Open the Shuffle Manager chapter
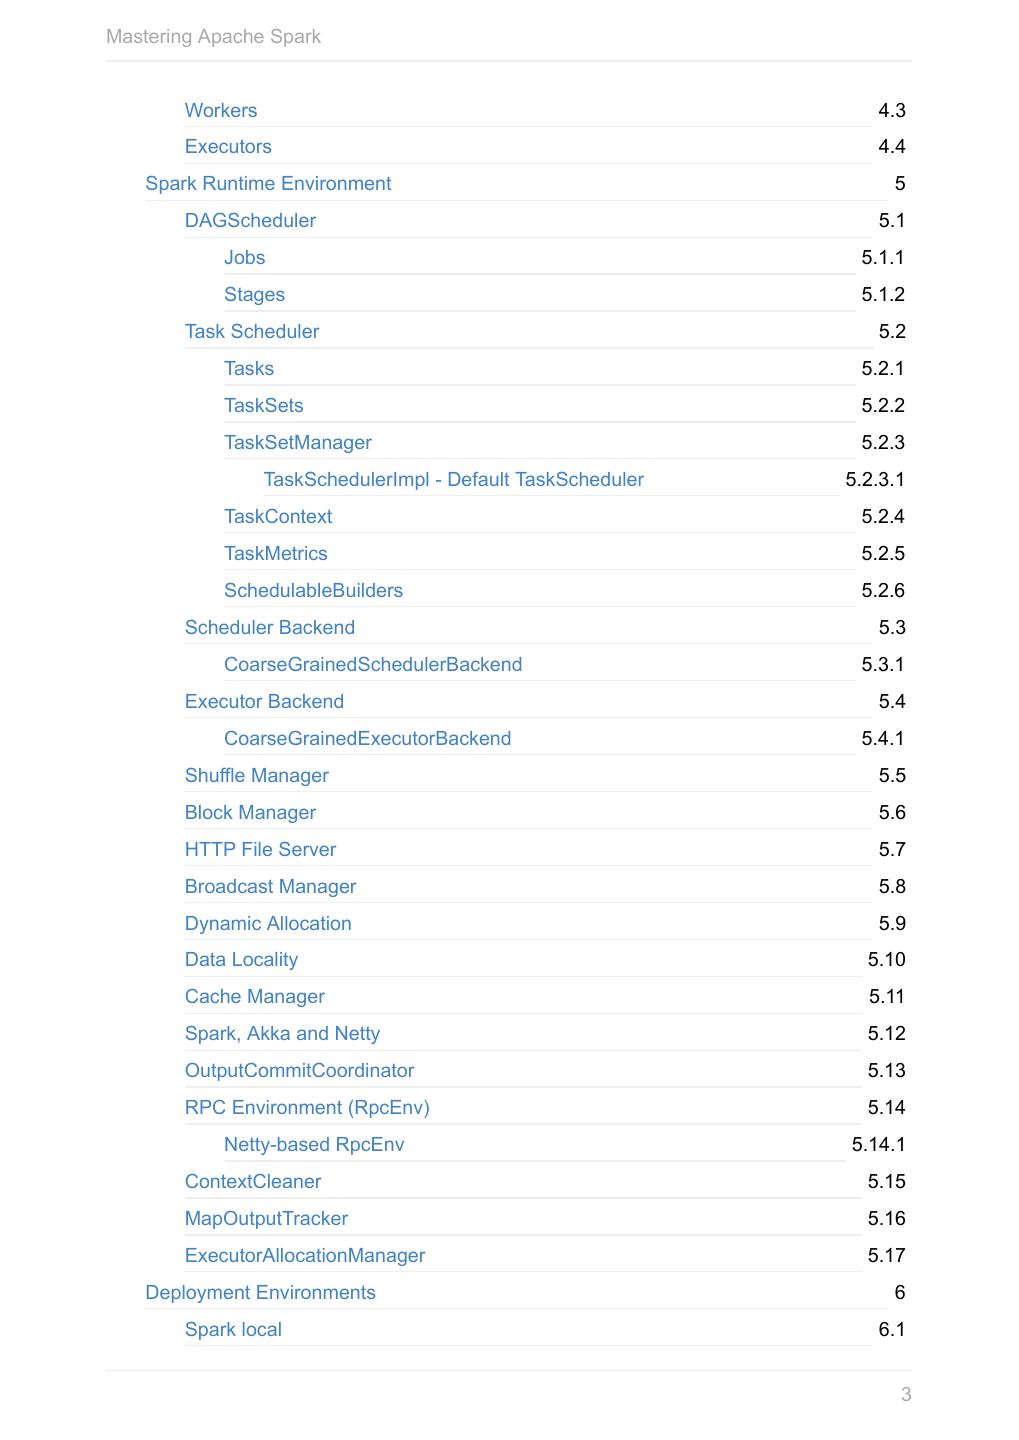Screen dimensions: 1019x1440 pyautogui.click(x=256, y=776)
